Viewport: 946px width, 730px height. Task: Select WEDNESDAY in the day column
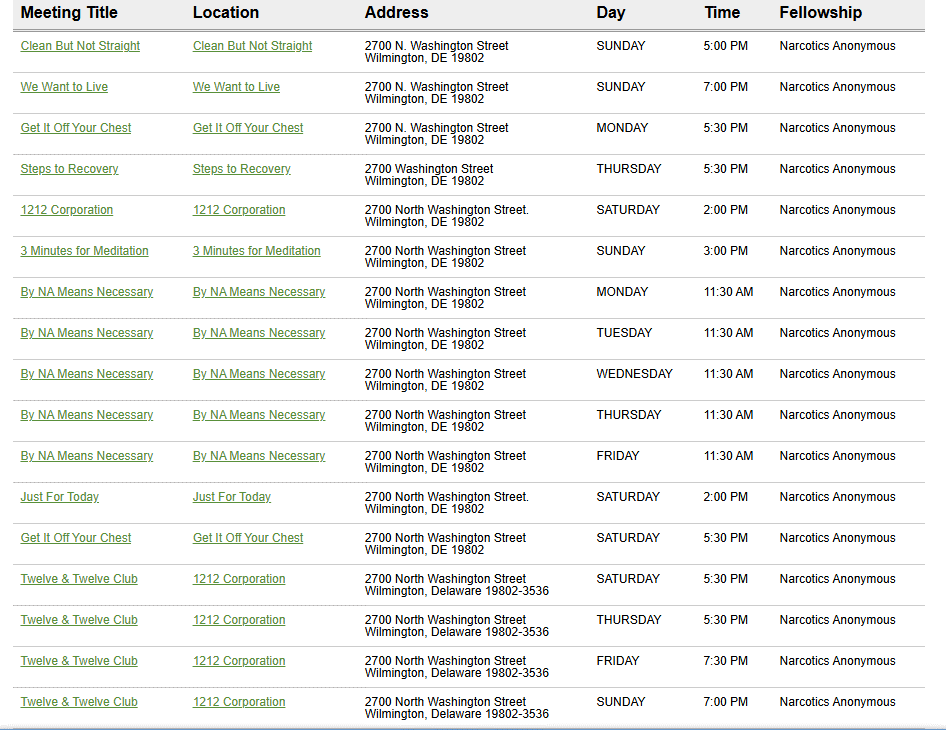coord(634,374)
